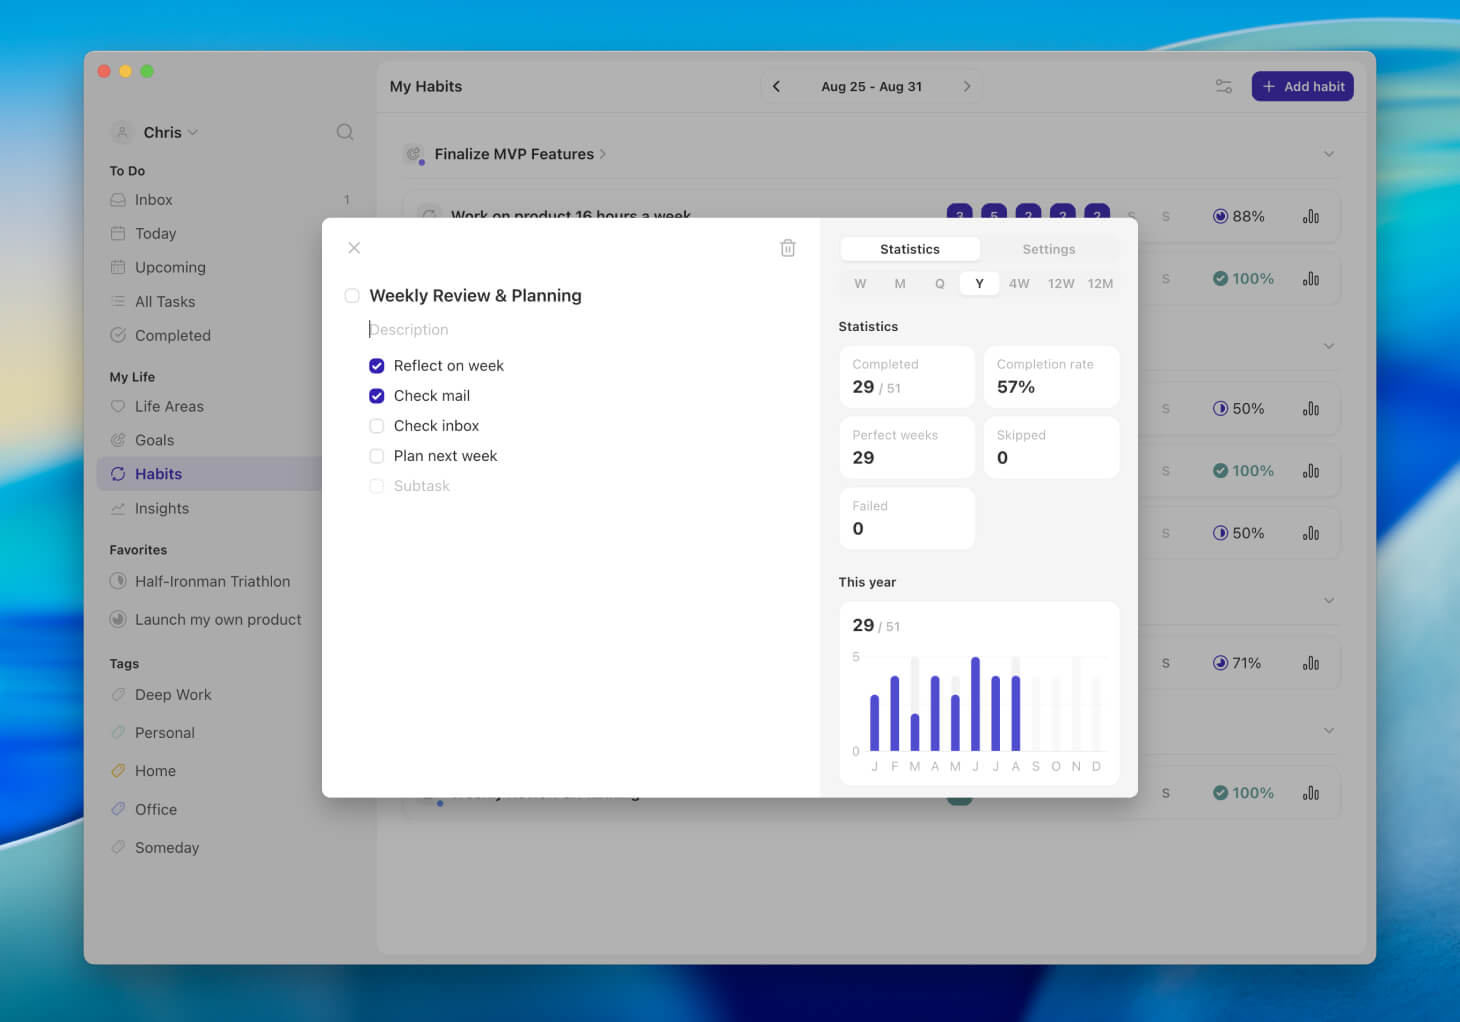Click the Completed 29 / 51 stat card
The height and width of the screenshot is (1022, 1460).
point(907,377)
